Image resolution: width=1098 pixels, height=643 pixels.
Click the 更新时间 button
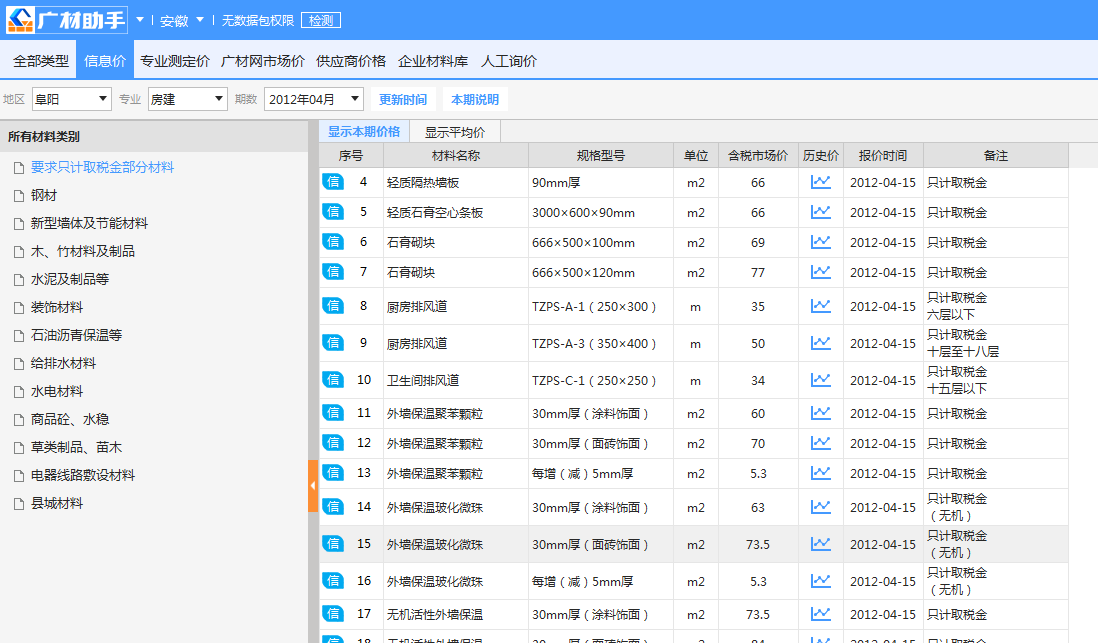point(403,99)
